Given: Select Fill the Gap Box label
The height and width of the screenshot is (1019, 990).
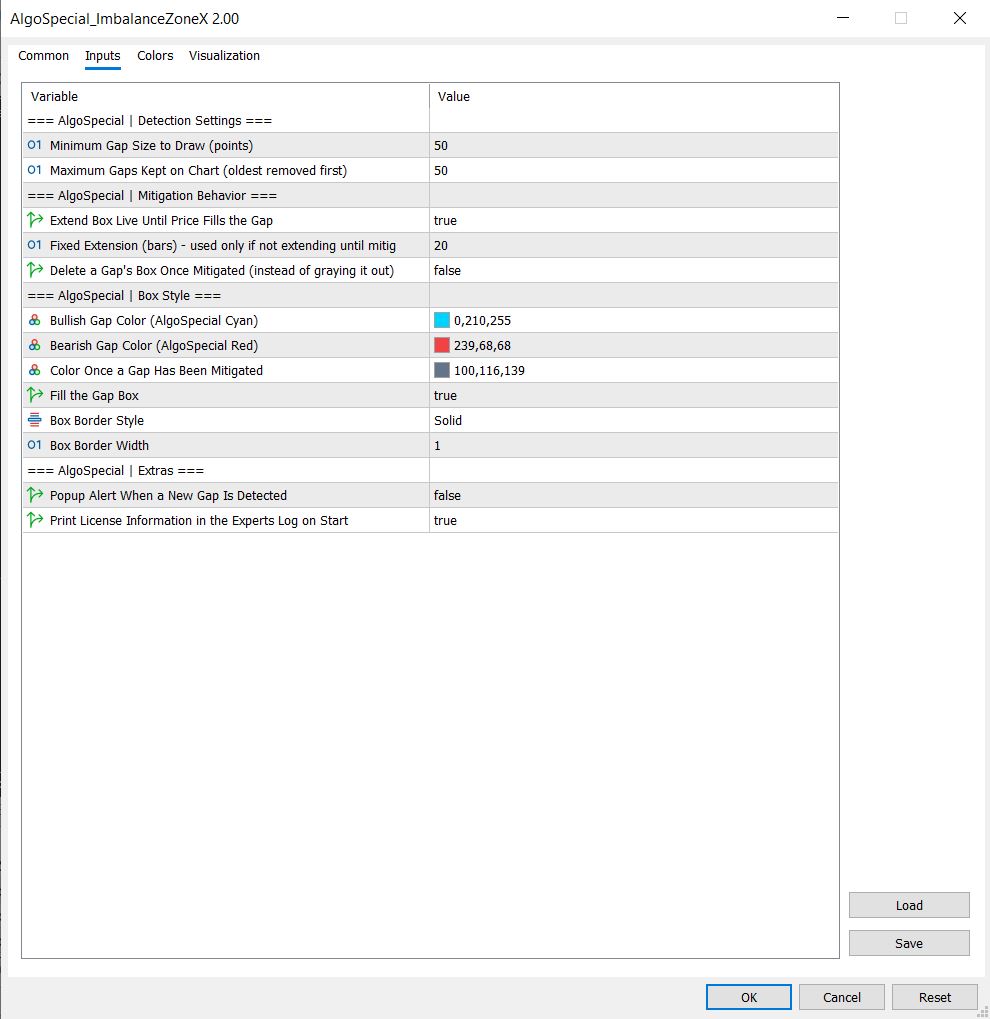Looking at the screenshot, I should tap(94, 395).
